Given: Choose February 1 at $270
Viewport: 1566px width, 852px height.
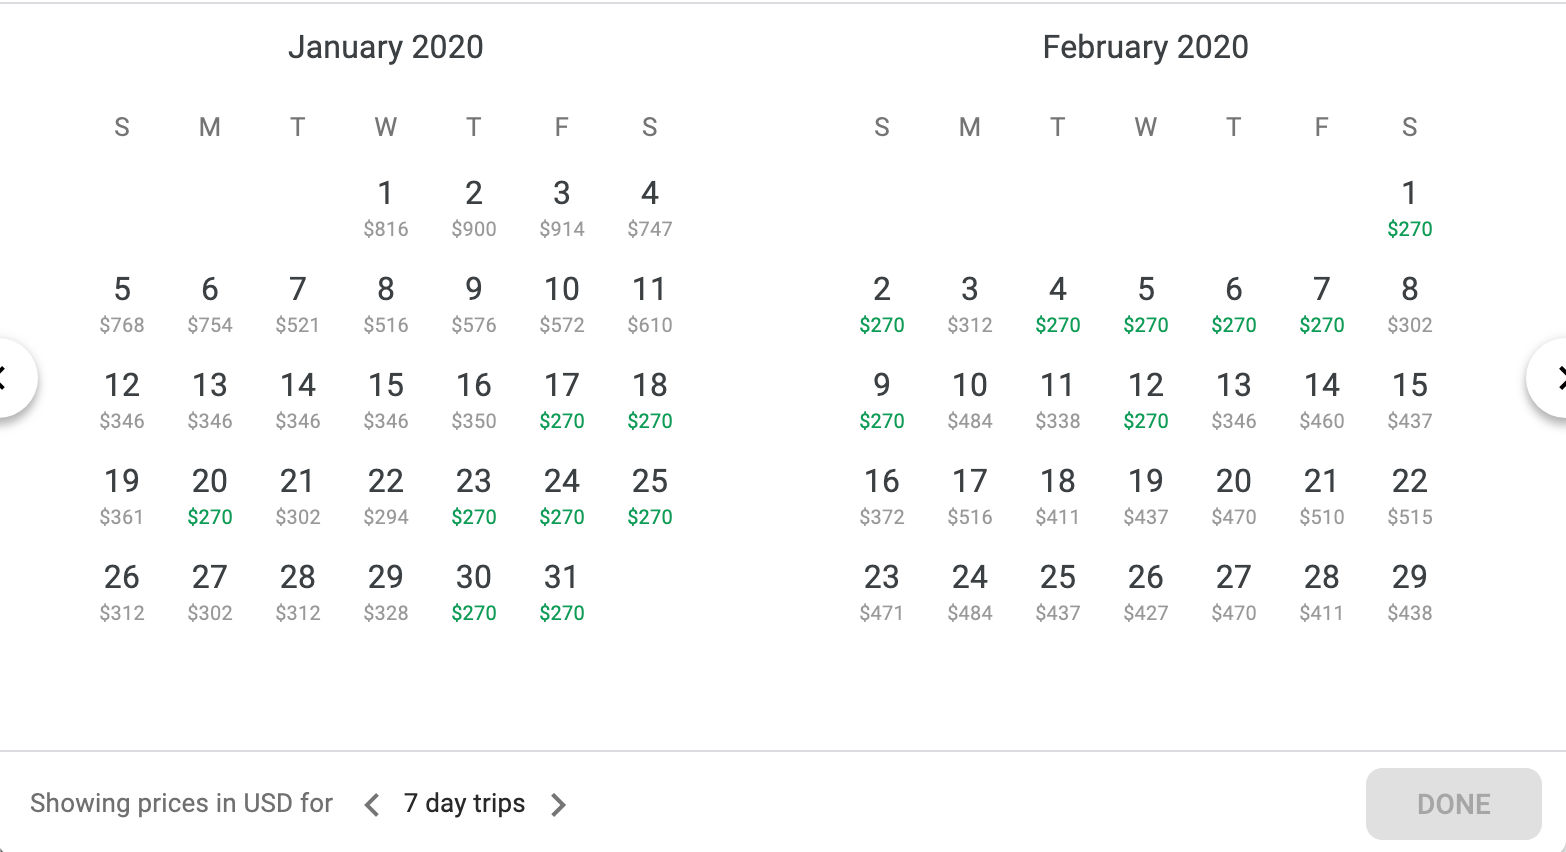Looking at the screenshot, I should 1409,207.
